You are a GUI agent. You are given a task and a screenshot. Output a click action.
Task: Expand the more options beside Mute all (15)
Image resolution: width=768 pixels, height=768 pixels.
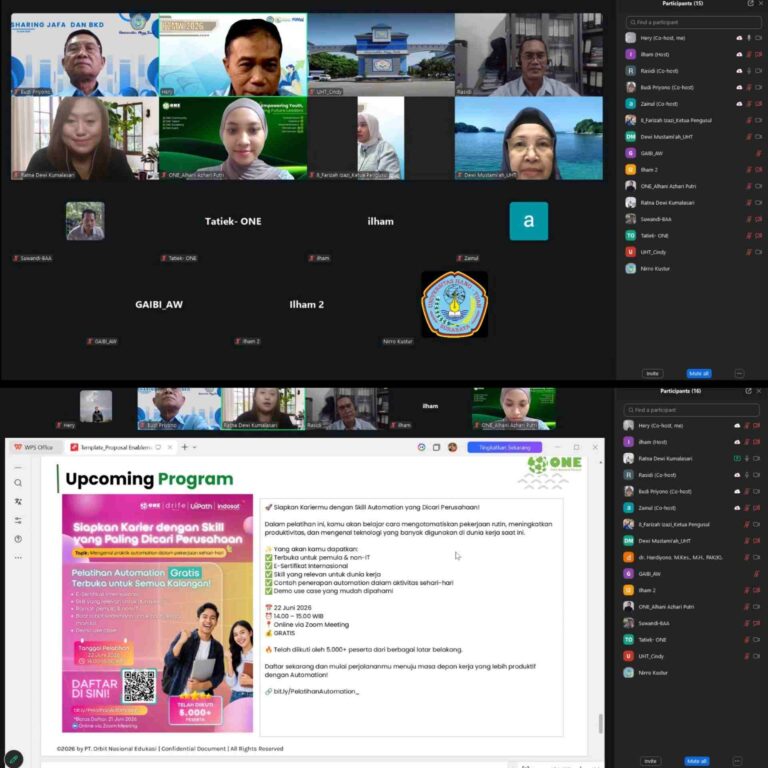tap(740, 373)
